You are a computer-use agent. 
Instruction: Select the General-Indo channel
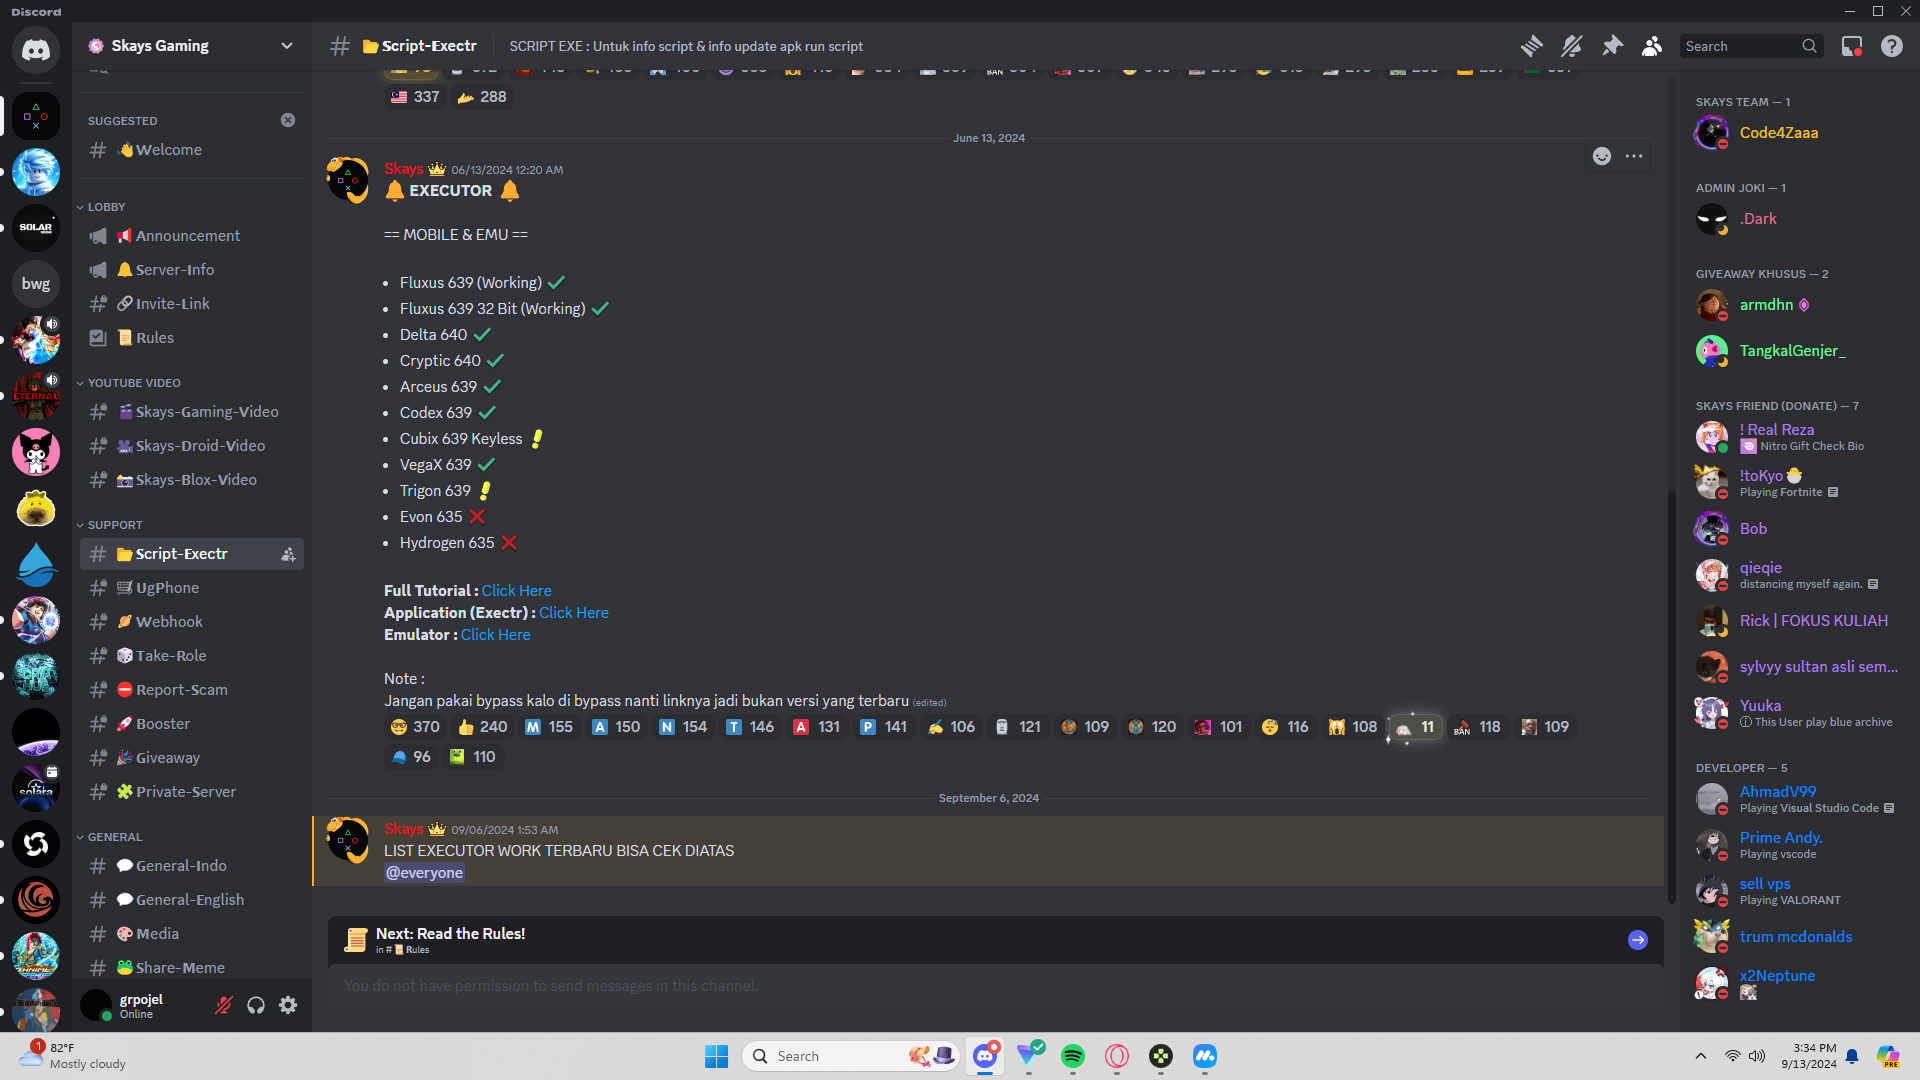(x=192, y=866)
